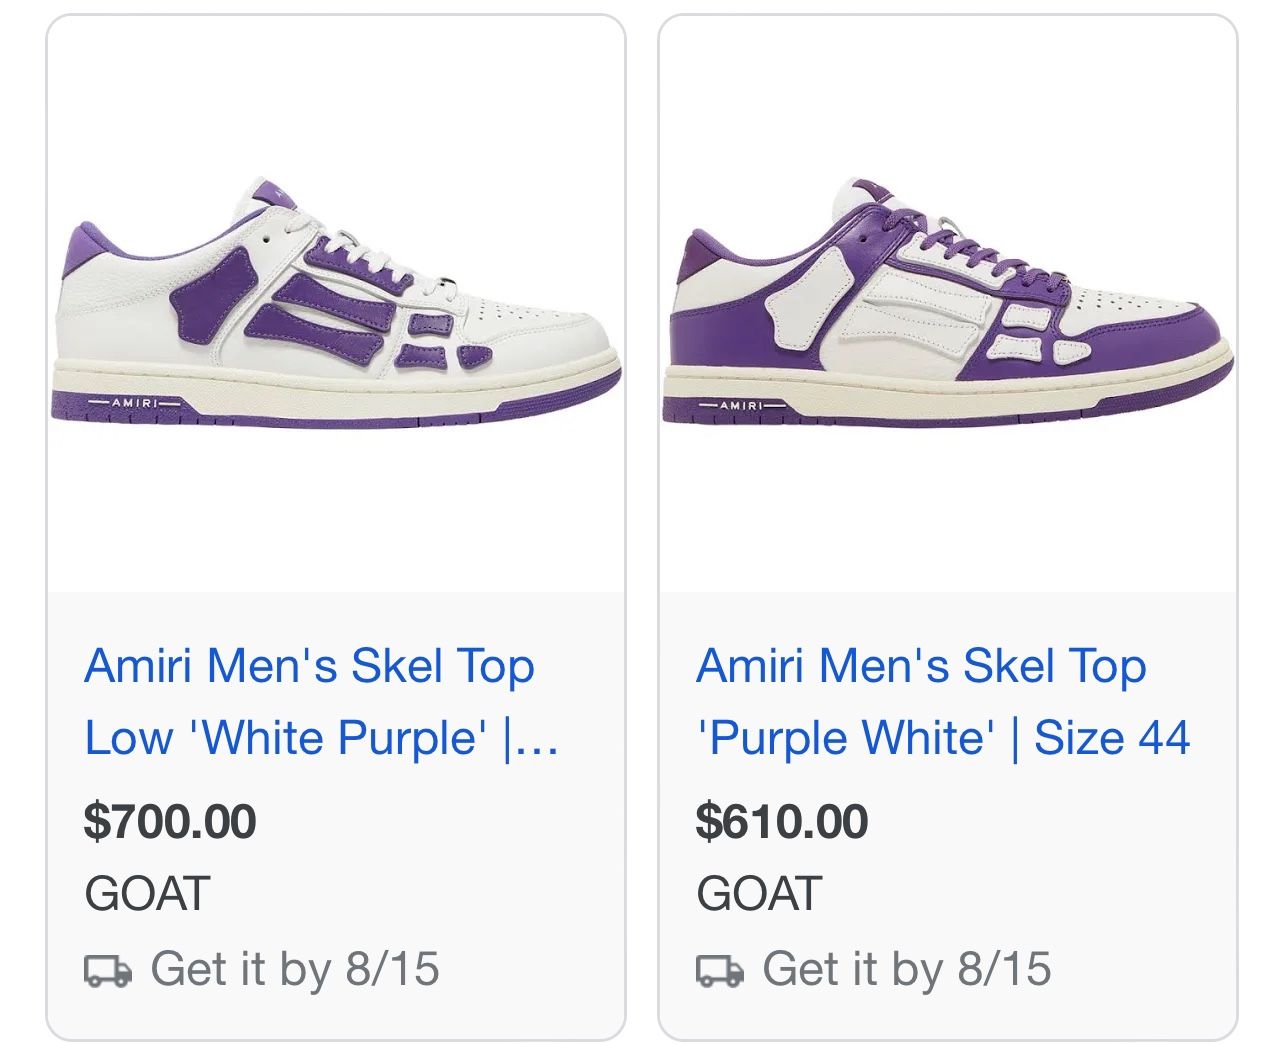Open the 'White Purple' Skel Top Low shoe image
The width and height of the screenshot is (1284, 1044).
(x=336, y=304)
